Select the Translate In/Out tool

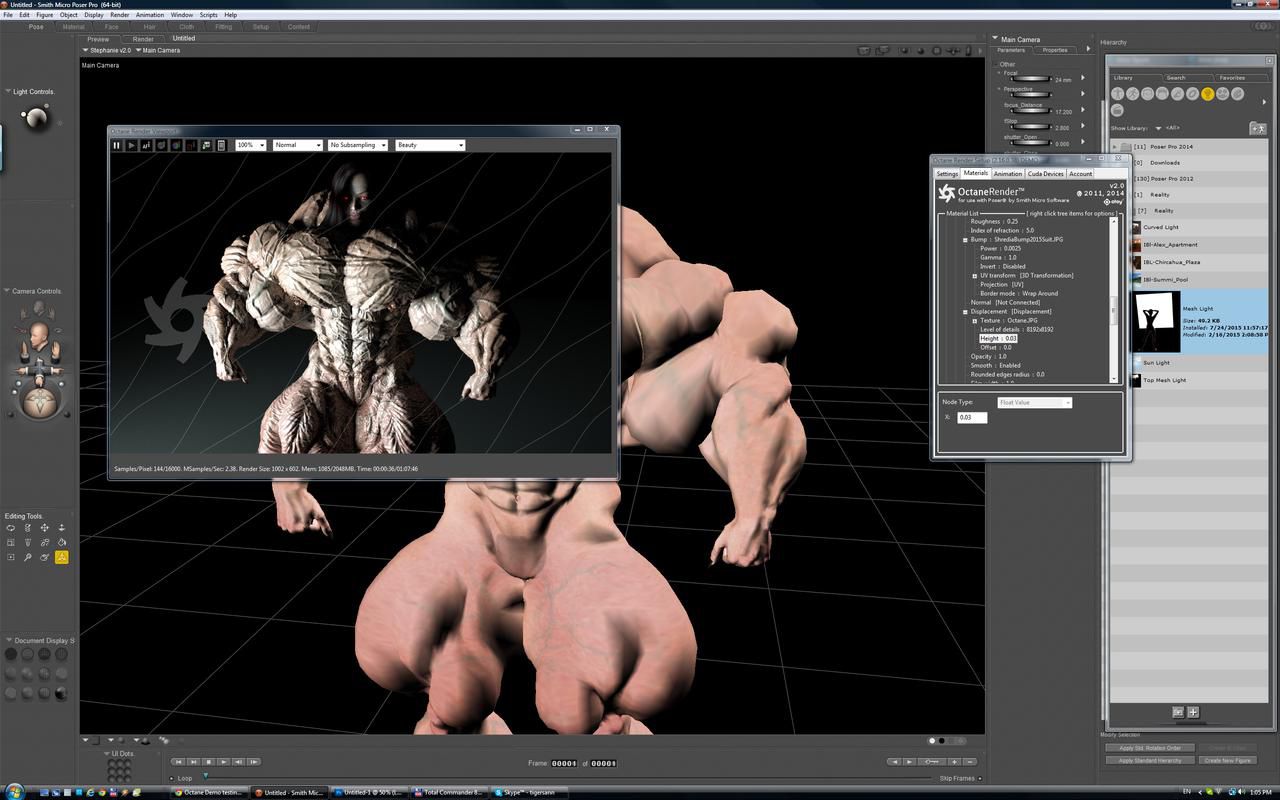[62, 528]
